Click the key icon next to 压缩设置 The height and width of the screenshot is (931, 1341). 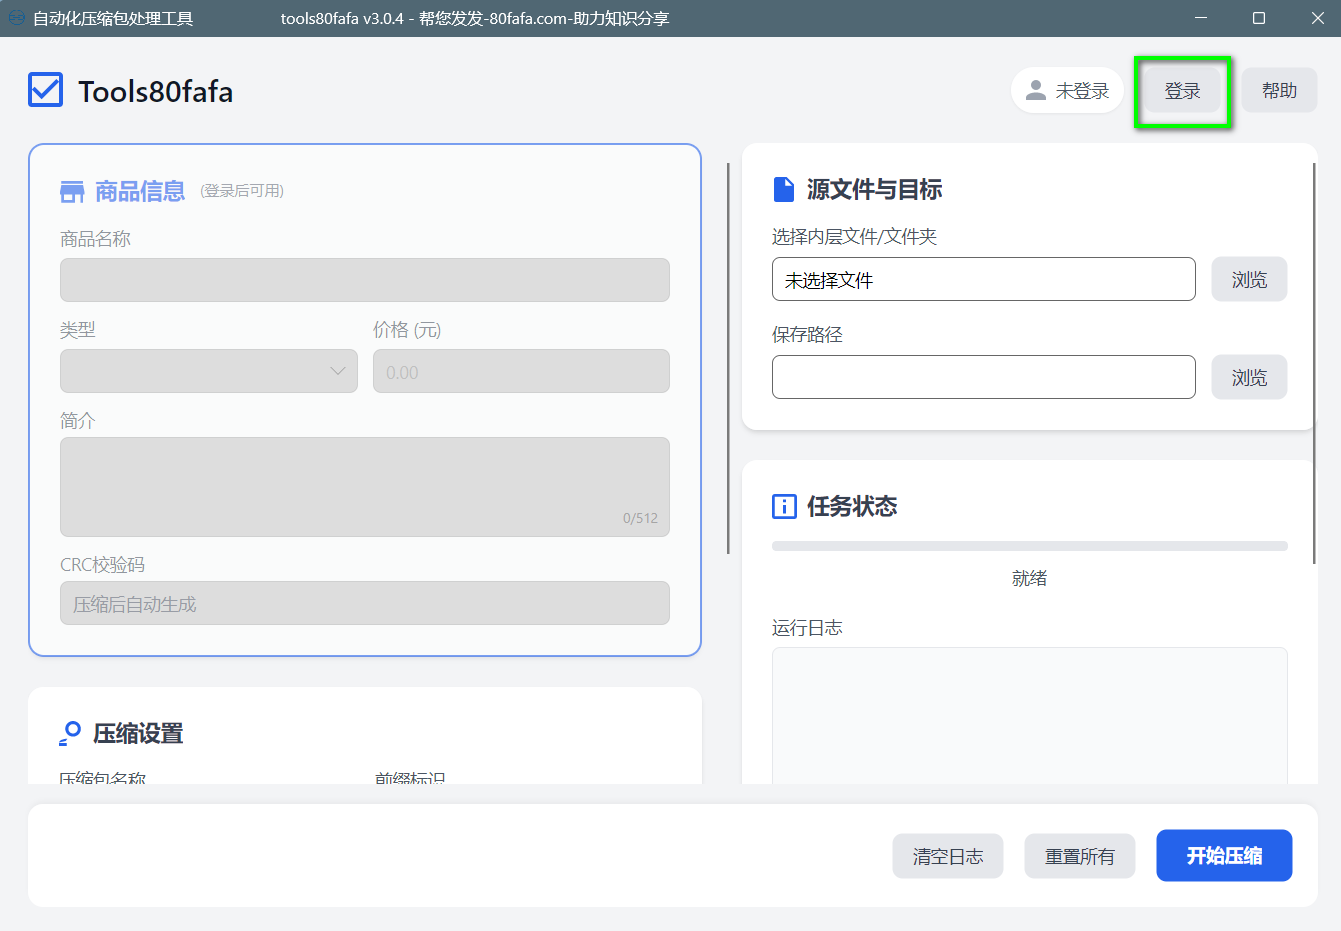click(x=70, y=733)
